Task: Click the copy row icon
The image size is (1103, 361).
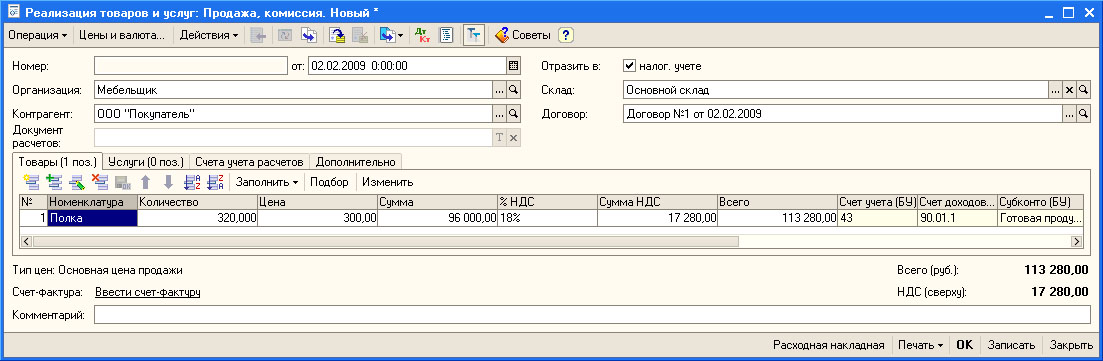Action: 54,182
